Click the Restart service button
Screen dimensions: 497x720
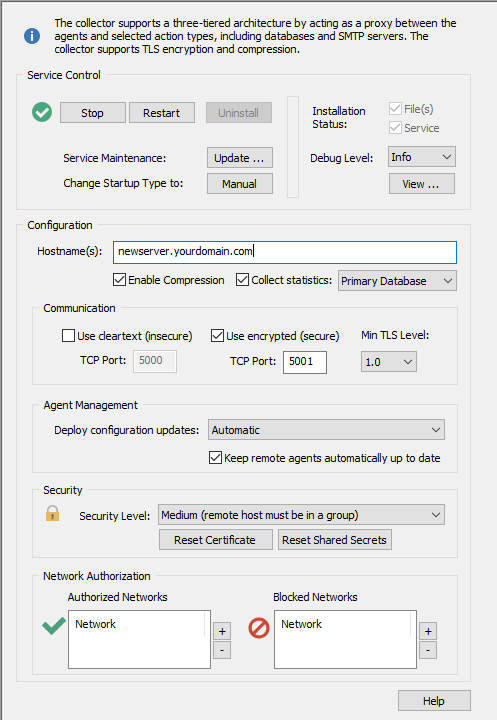162,112
